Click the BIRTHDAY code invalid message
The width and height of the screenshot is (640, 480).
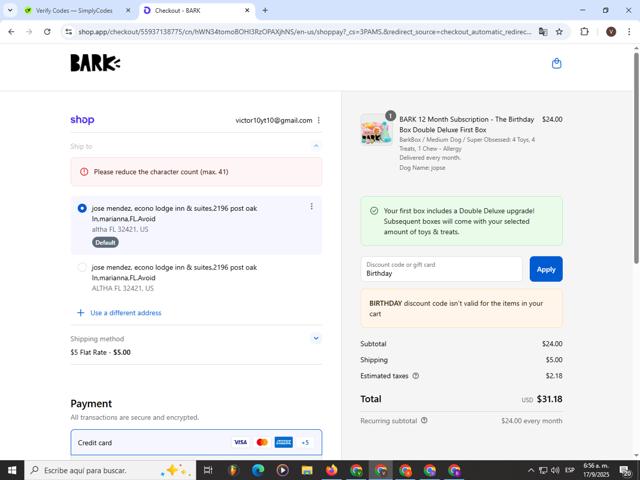[x=462, y=309]
